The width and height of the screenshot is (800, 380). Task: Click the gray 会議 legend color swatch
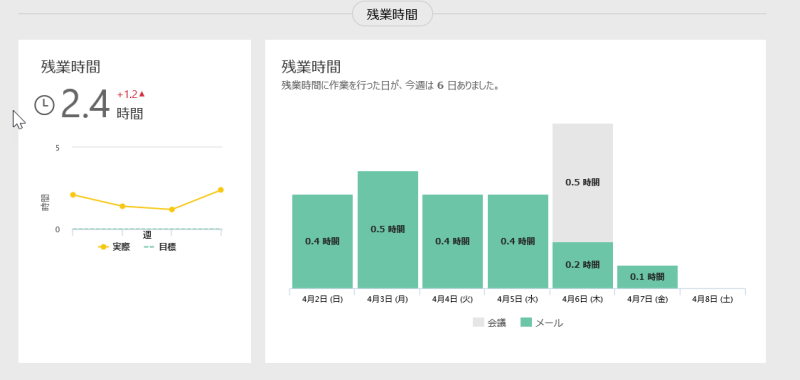pos(479,322)
